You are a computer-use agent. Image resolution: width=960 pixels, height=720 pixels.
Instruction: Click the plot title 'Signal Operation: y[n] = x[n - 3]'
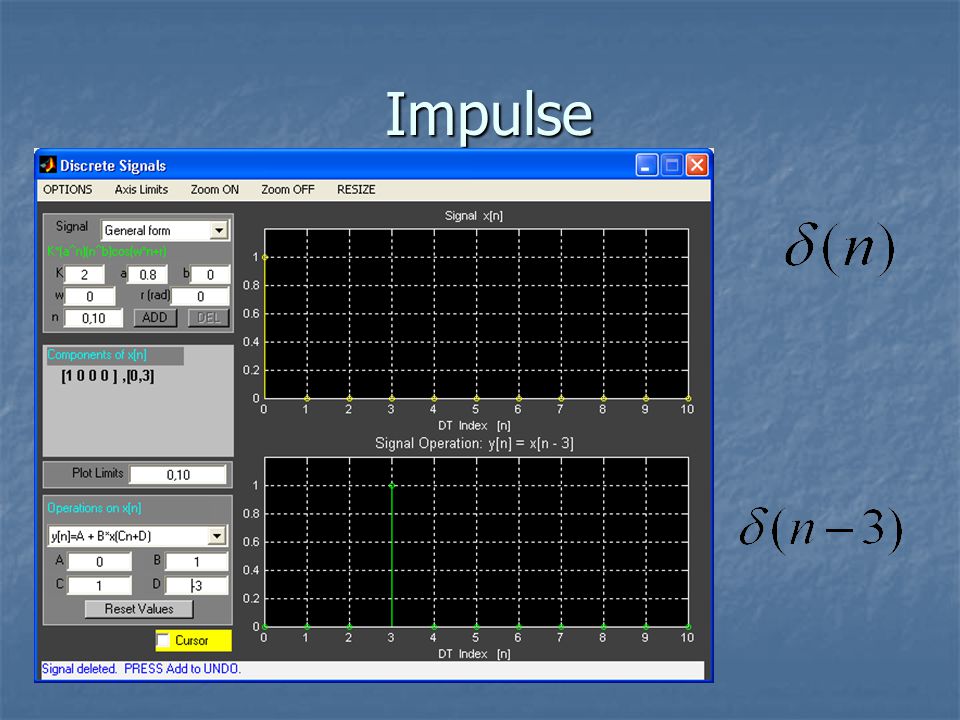(474, 443)
